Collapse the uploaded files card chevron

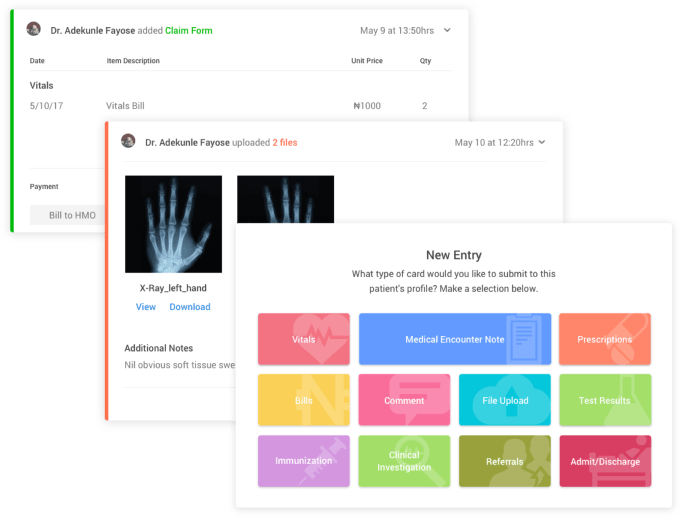542,142
